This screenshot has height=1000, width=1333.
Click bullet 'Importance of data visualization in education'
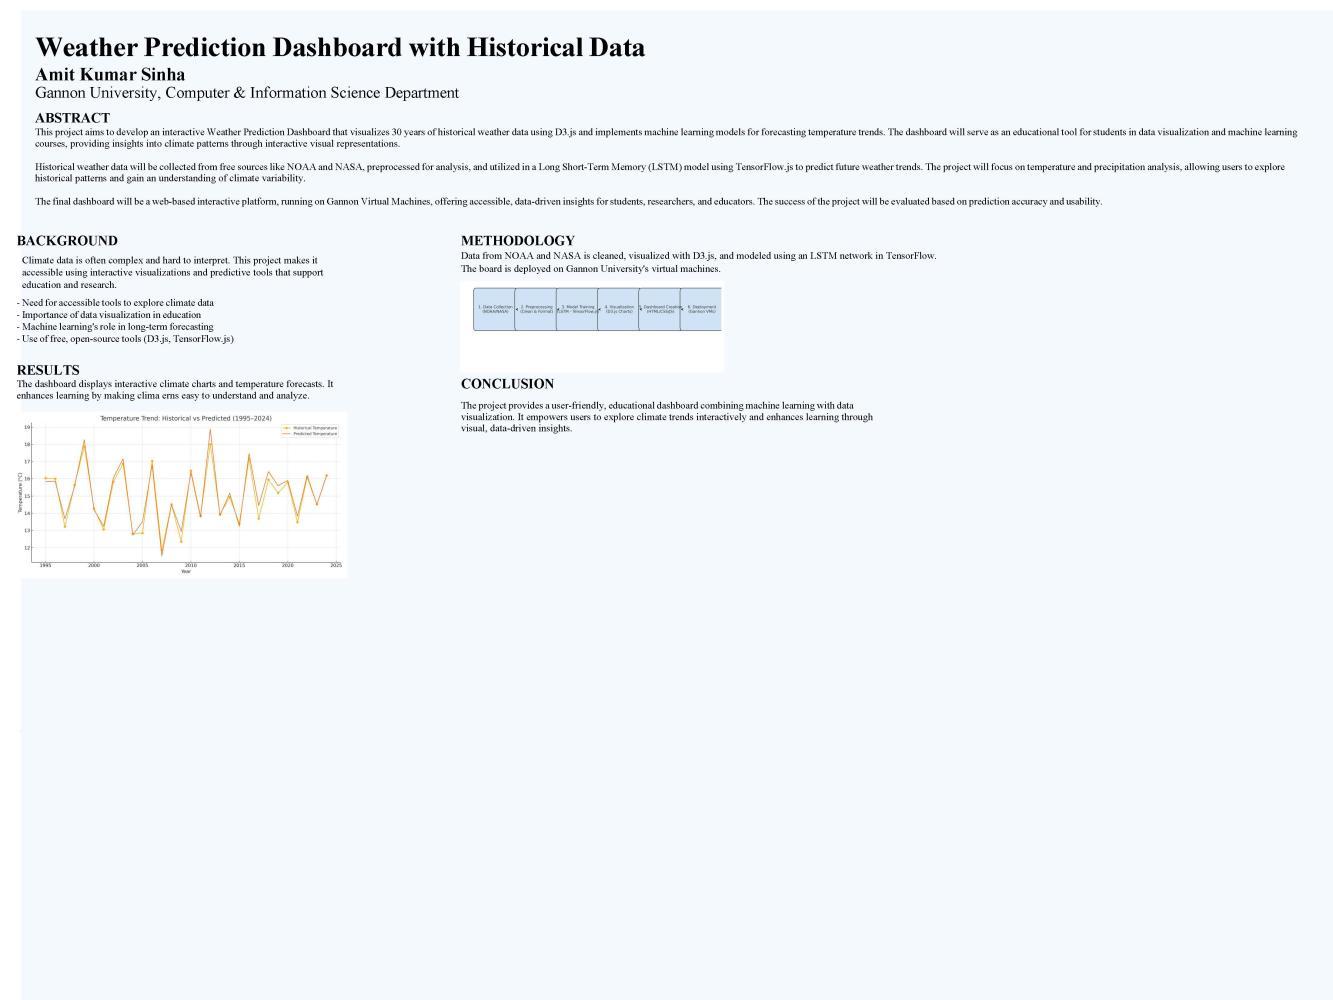tap(109, 315)
